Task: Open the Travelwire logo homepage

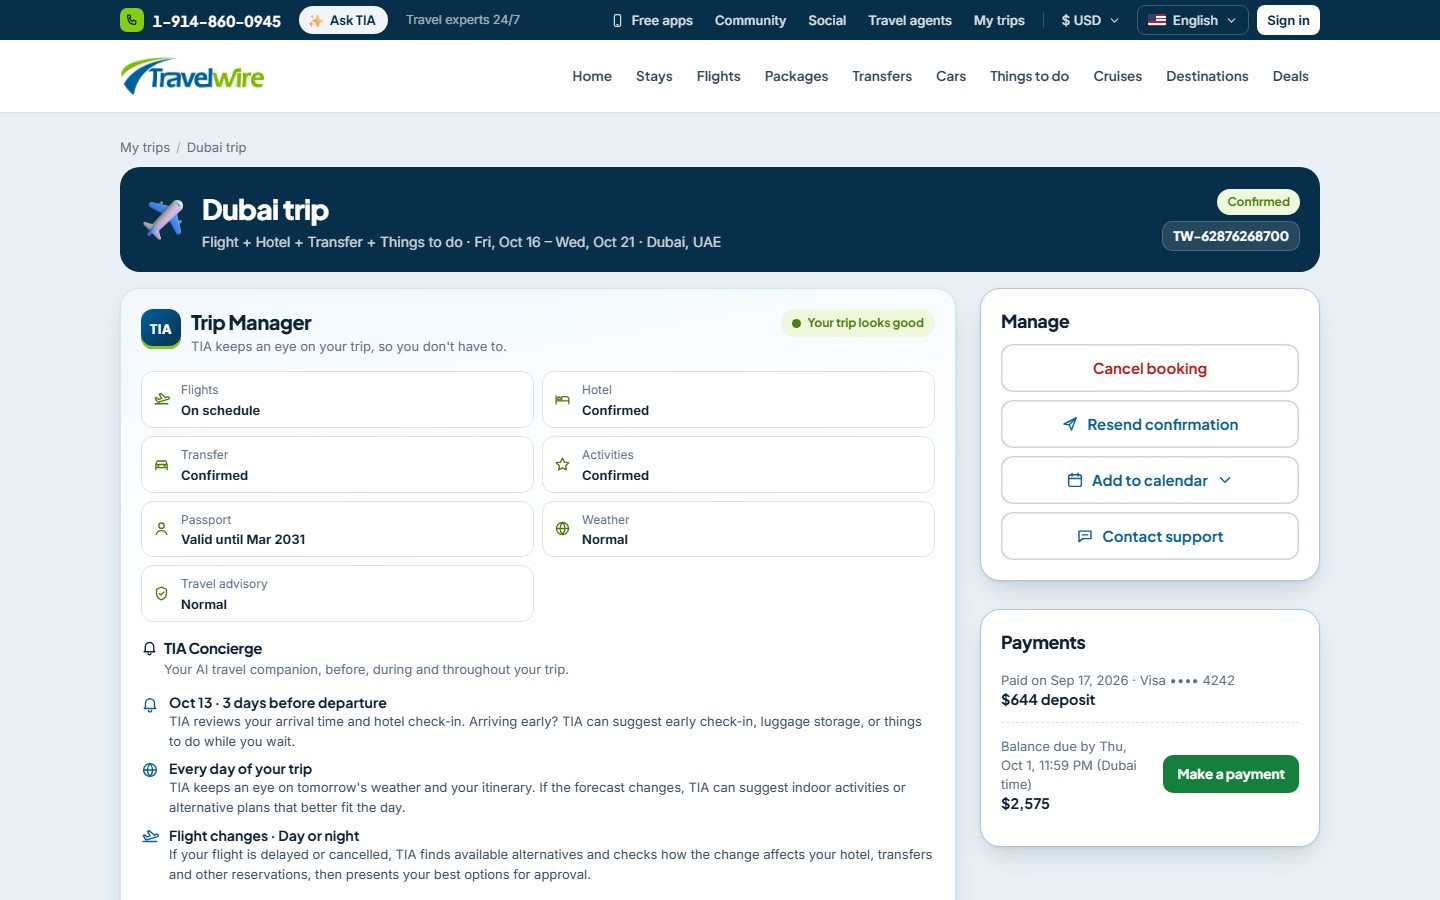Action: (x=192, y=76)
